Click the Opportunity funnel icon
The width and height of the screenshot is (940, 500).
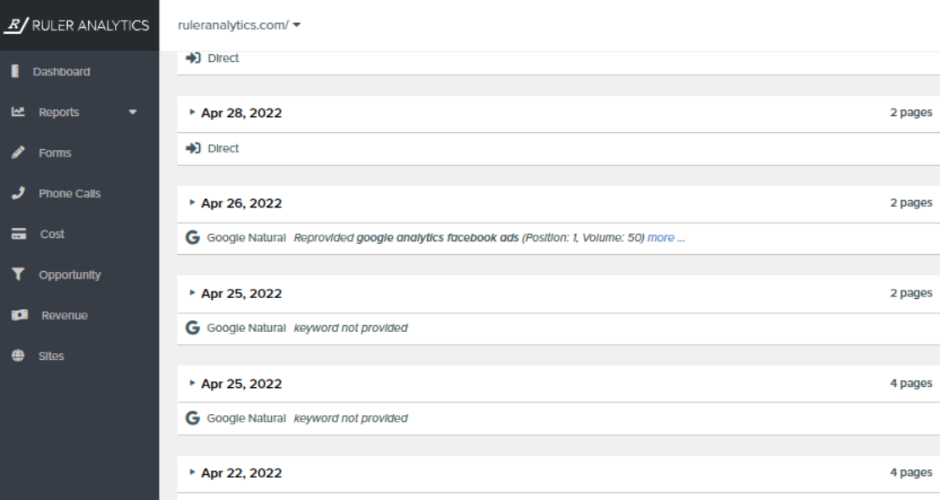point(16,275)
